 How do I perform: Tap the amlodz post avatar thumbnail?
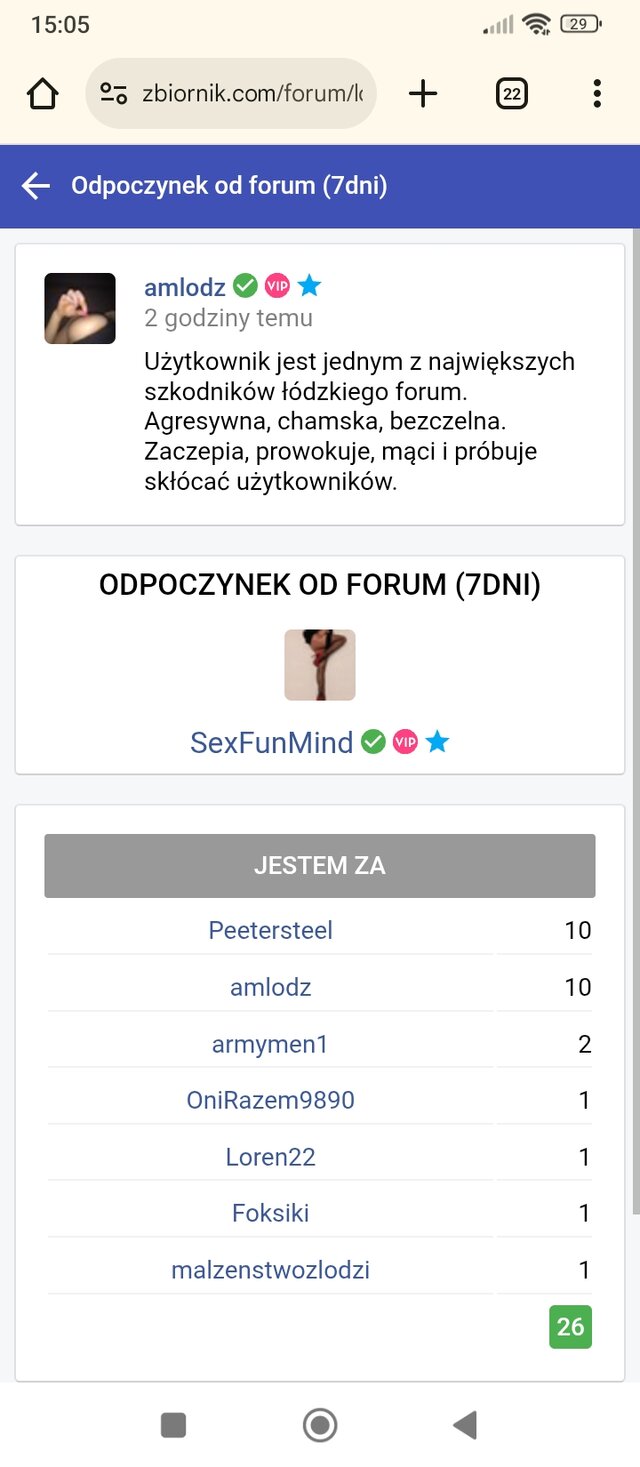(80, 308)
